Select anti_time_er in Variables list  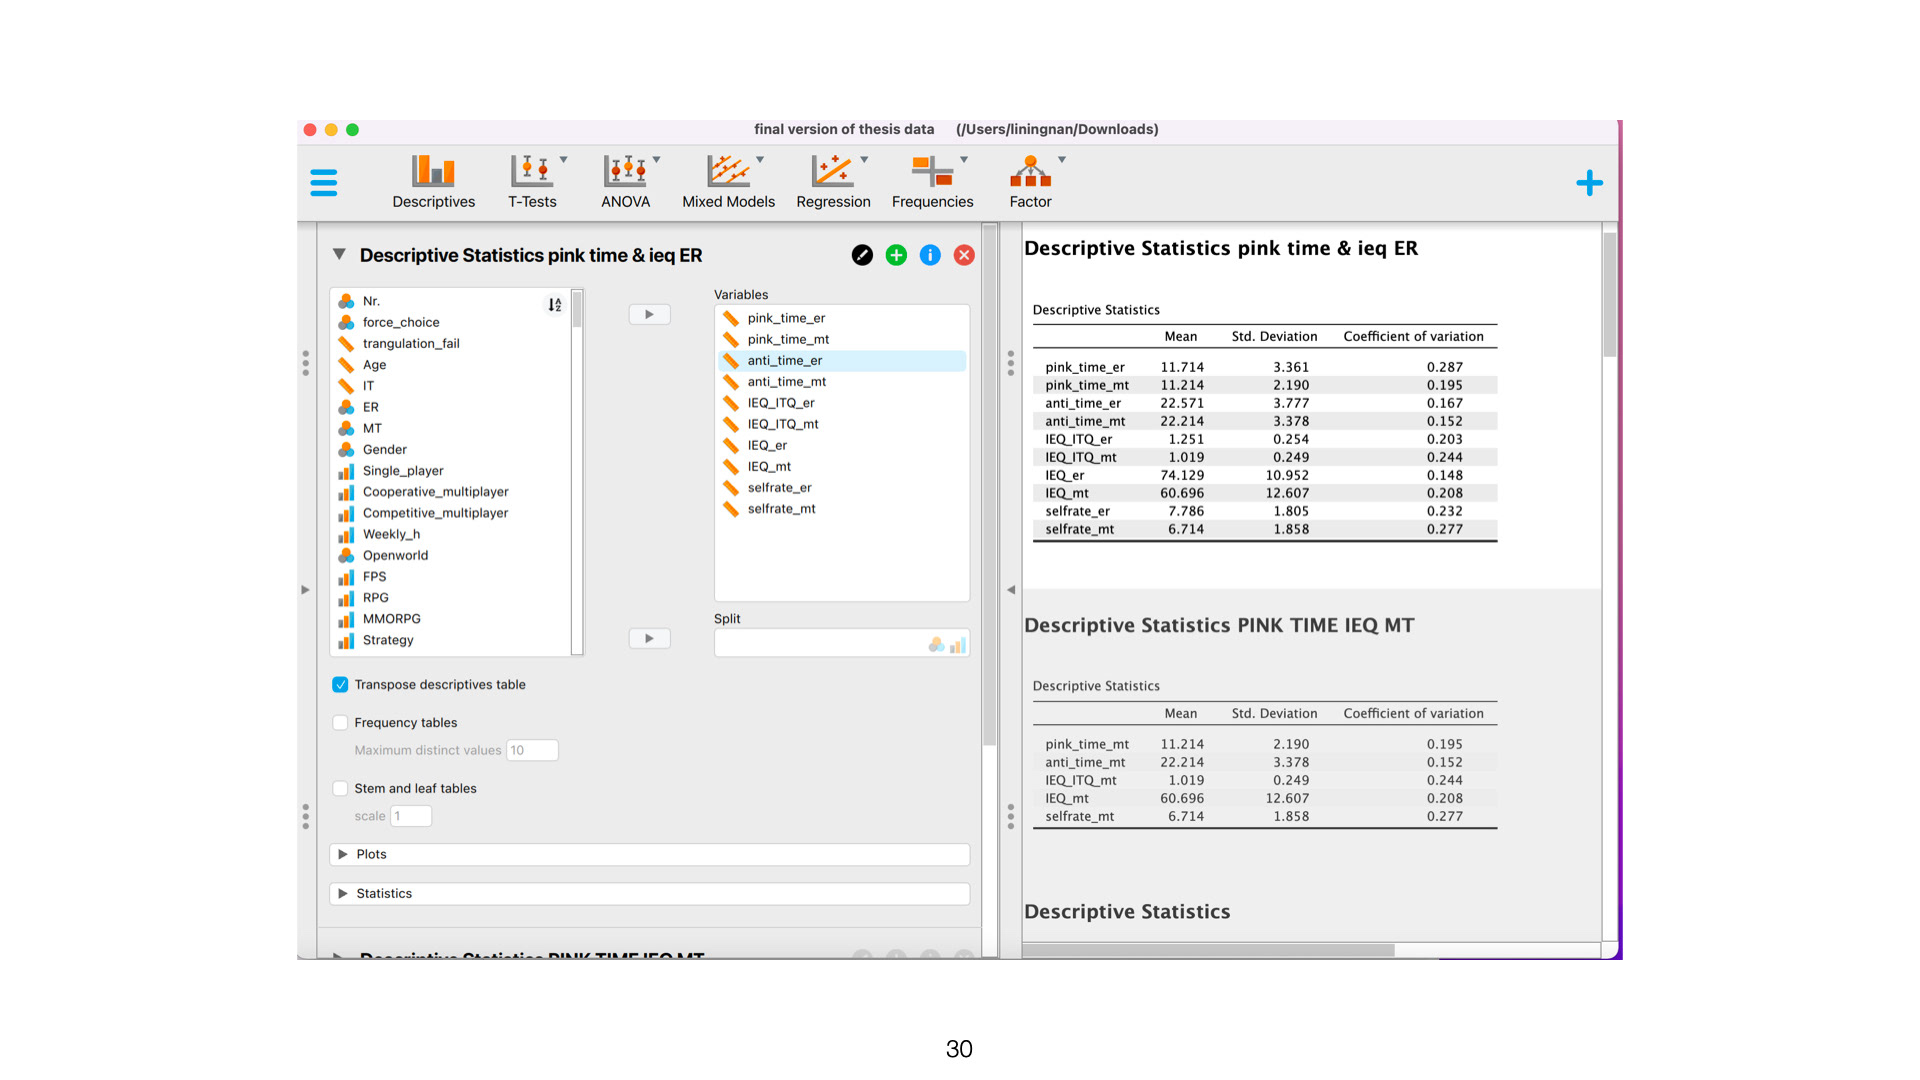(785, 361)
